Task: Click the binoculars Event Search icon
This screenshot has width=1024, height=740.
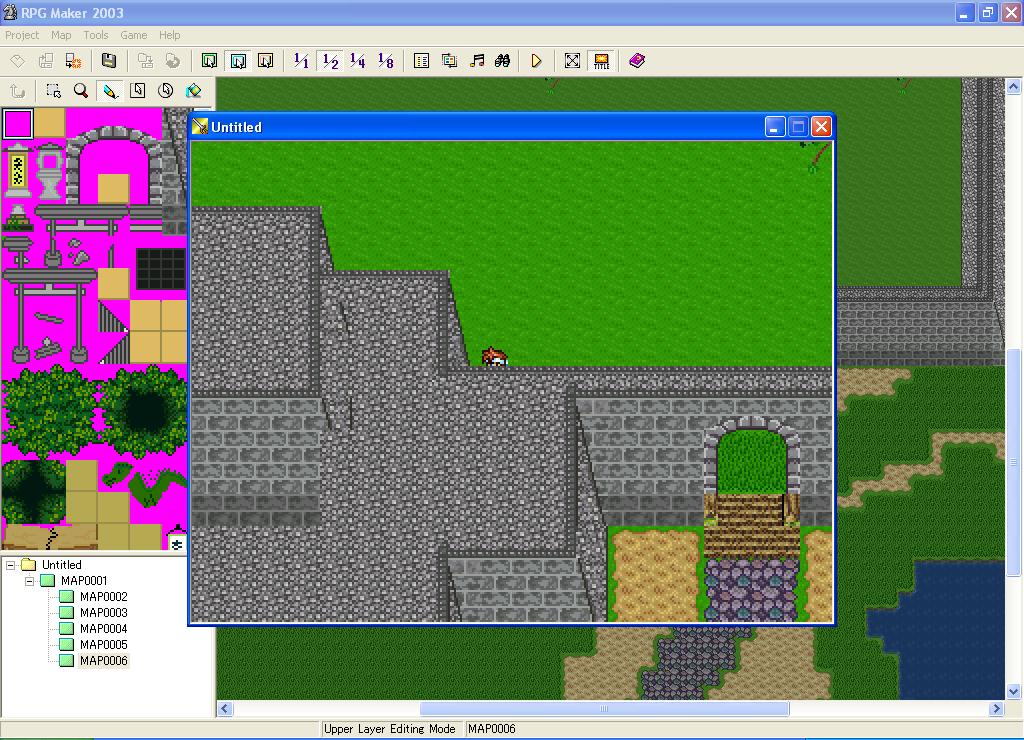Action: pos(503,61)
